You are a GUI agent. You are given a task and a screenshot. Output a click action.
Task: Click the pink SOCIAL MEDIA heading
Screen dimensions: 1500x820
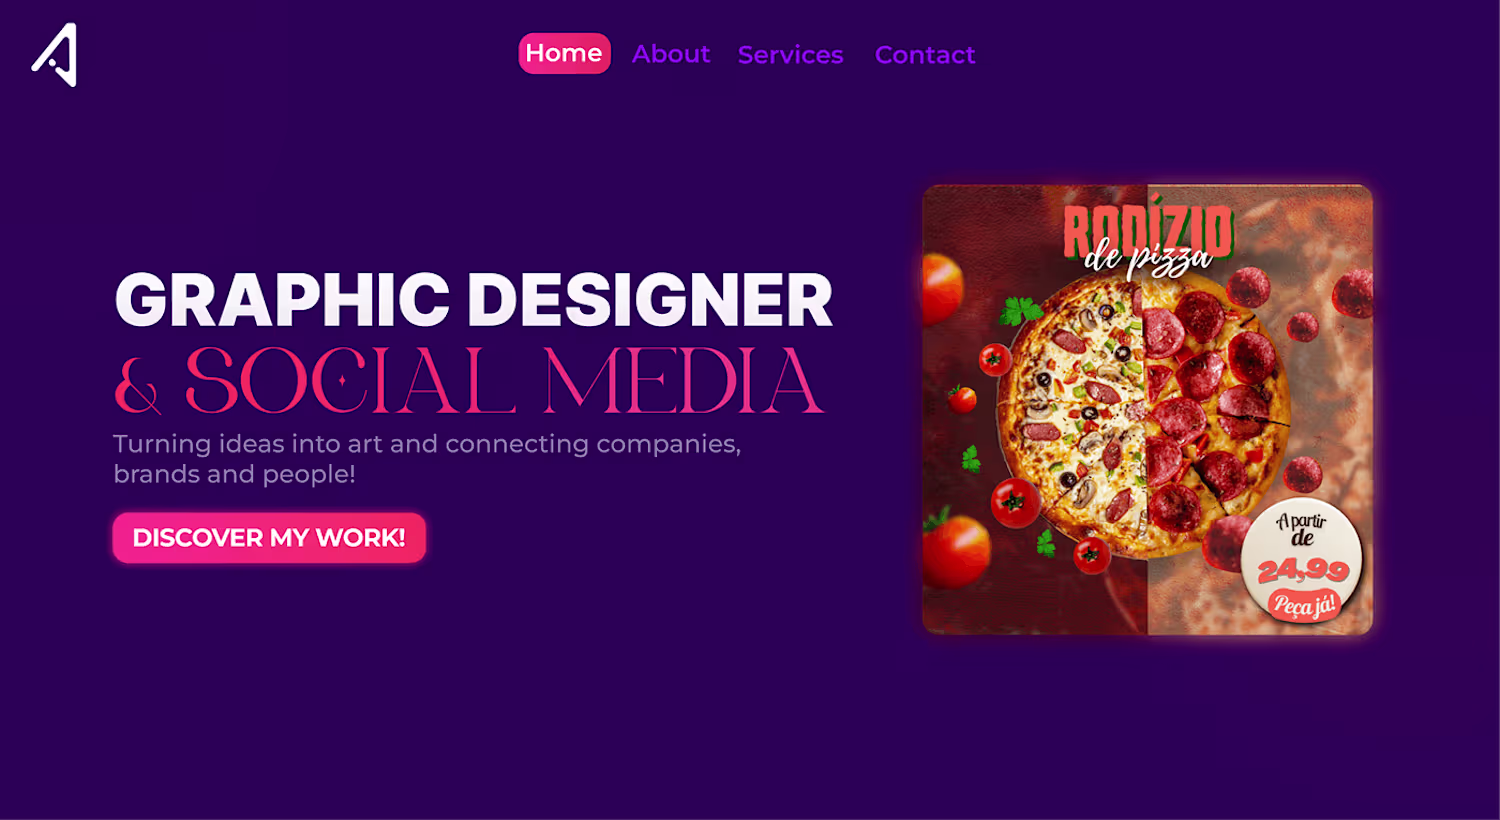pyautogui.click(x=505, y=381)
